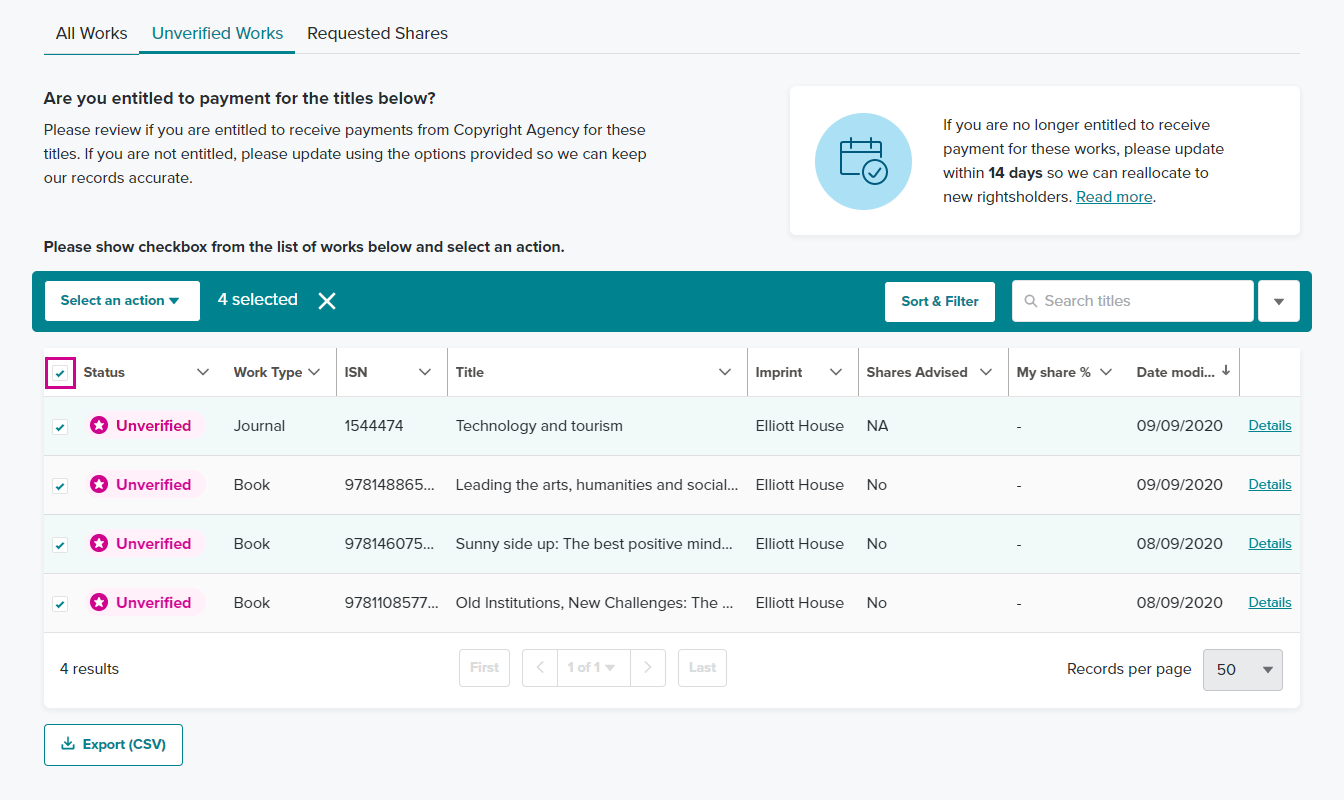
Task: Uncheck the Old Institutions row checkbox
Action: point(60,604)
